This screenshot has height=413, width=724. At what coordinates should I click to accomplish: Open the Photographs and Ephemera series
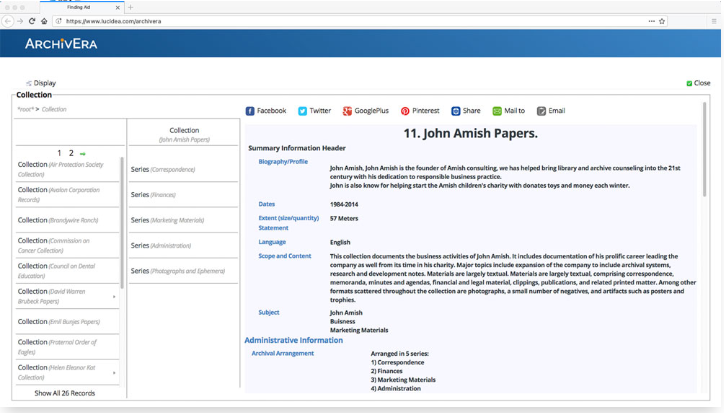pyautogui.click(x=183, y=271)
